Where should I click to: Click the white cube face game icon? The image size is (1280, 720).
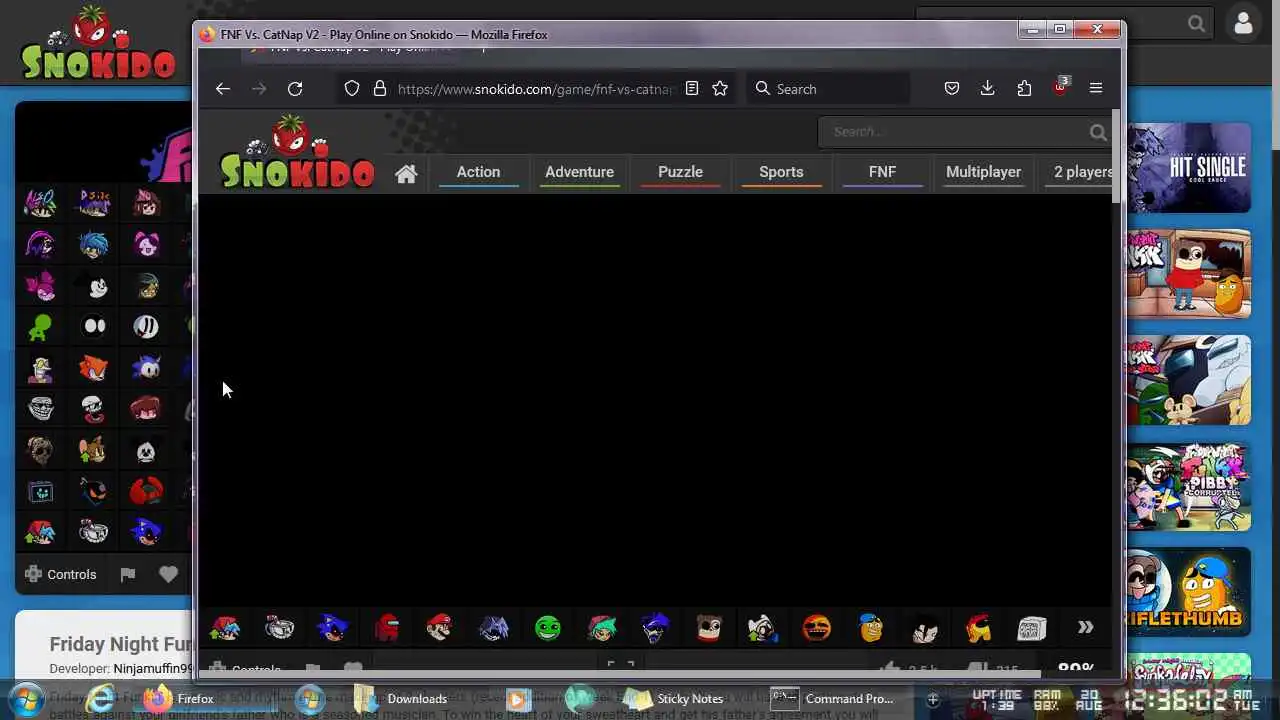click(1031, 628)
